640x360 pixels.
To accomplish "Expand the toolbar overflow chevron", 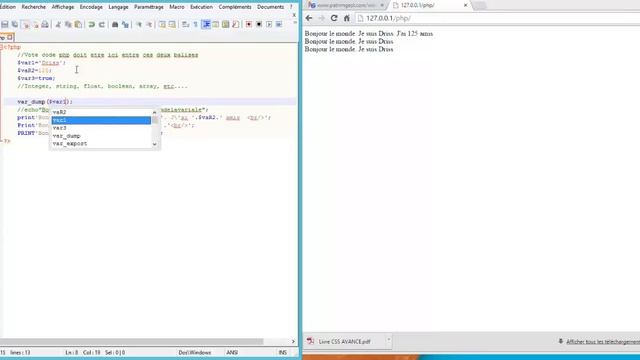I will (295, 23).
